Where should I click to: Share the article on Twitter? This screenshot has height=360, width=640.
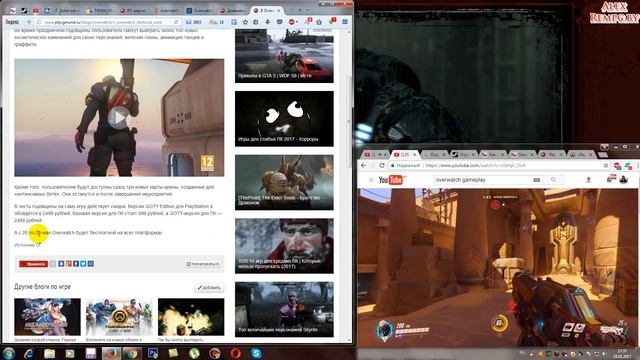83,264
